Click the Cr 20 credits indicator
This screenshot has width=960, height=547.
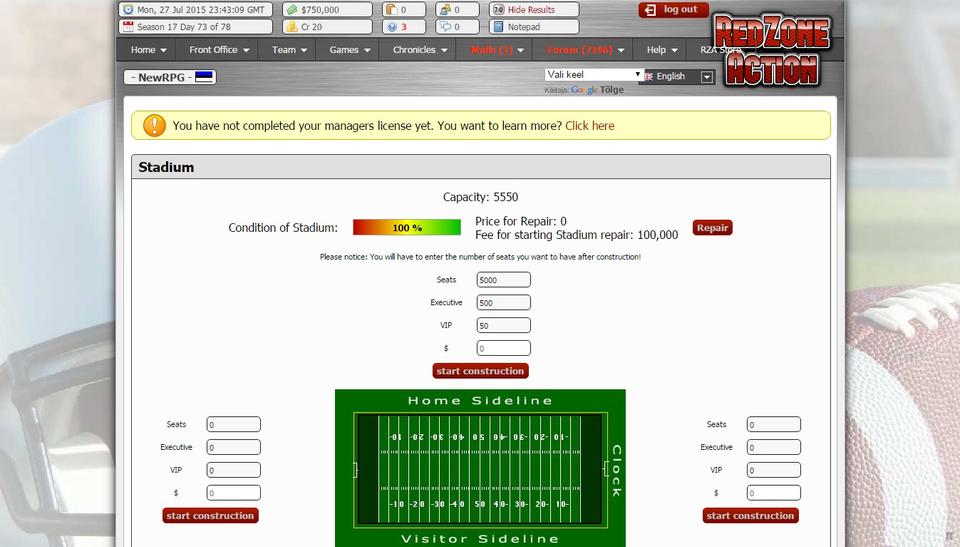pyautogui.click(x=326, y=27)
